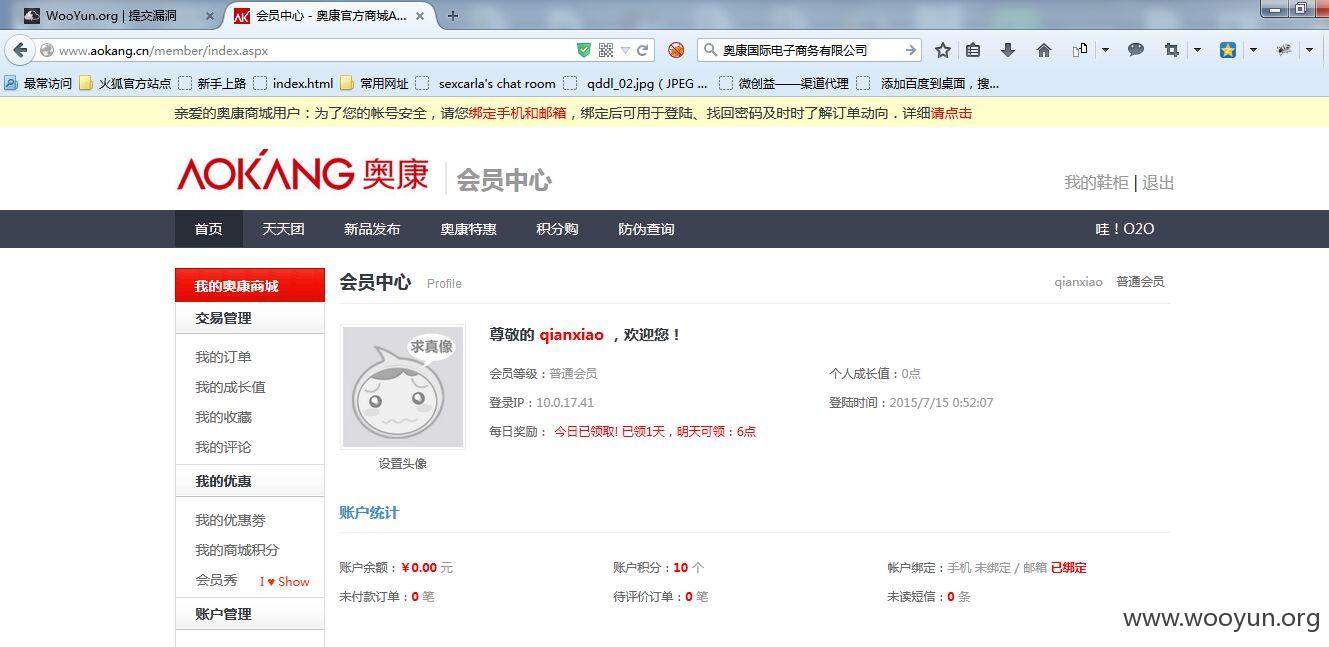The image size is (1329, 647).
Task: Click 退出 to log out
Action: (1158, 182)
